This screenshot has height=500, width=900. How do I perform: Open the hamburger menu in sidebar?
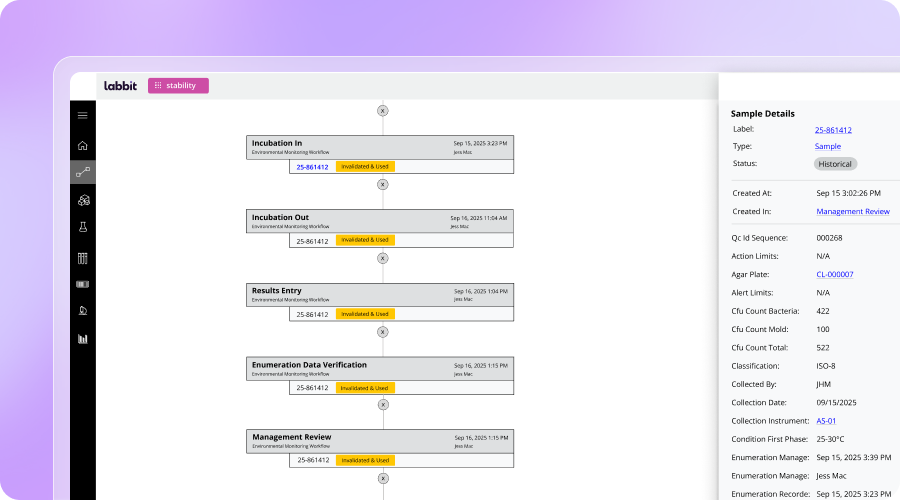point(83,115)
